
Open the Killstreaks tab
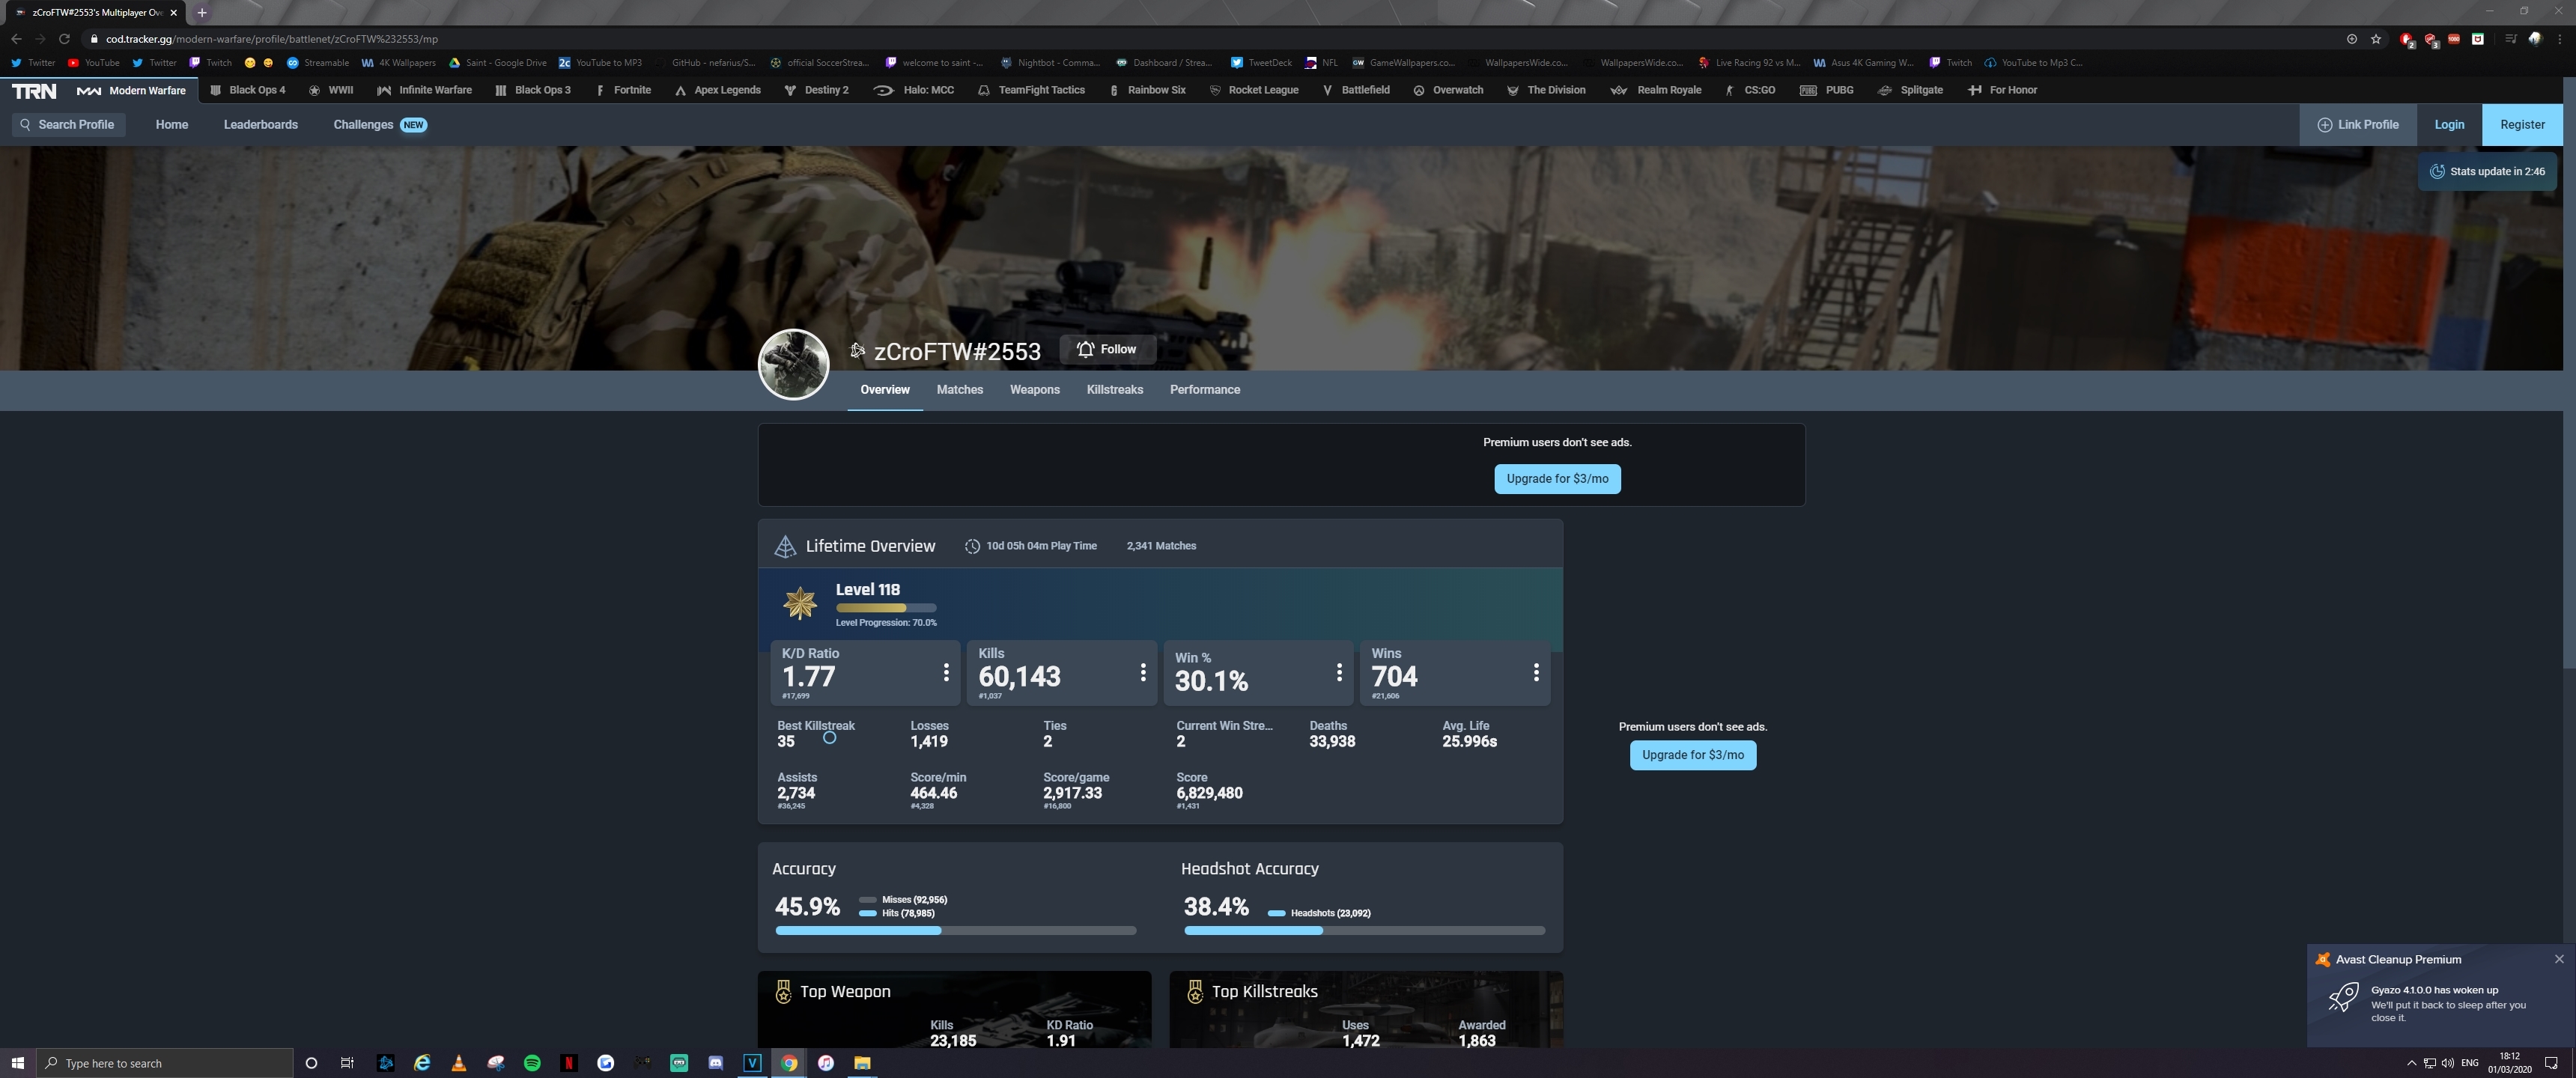click(1114, 390)
